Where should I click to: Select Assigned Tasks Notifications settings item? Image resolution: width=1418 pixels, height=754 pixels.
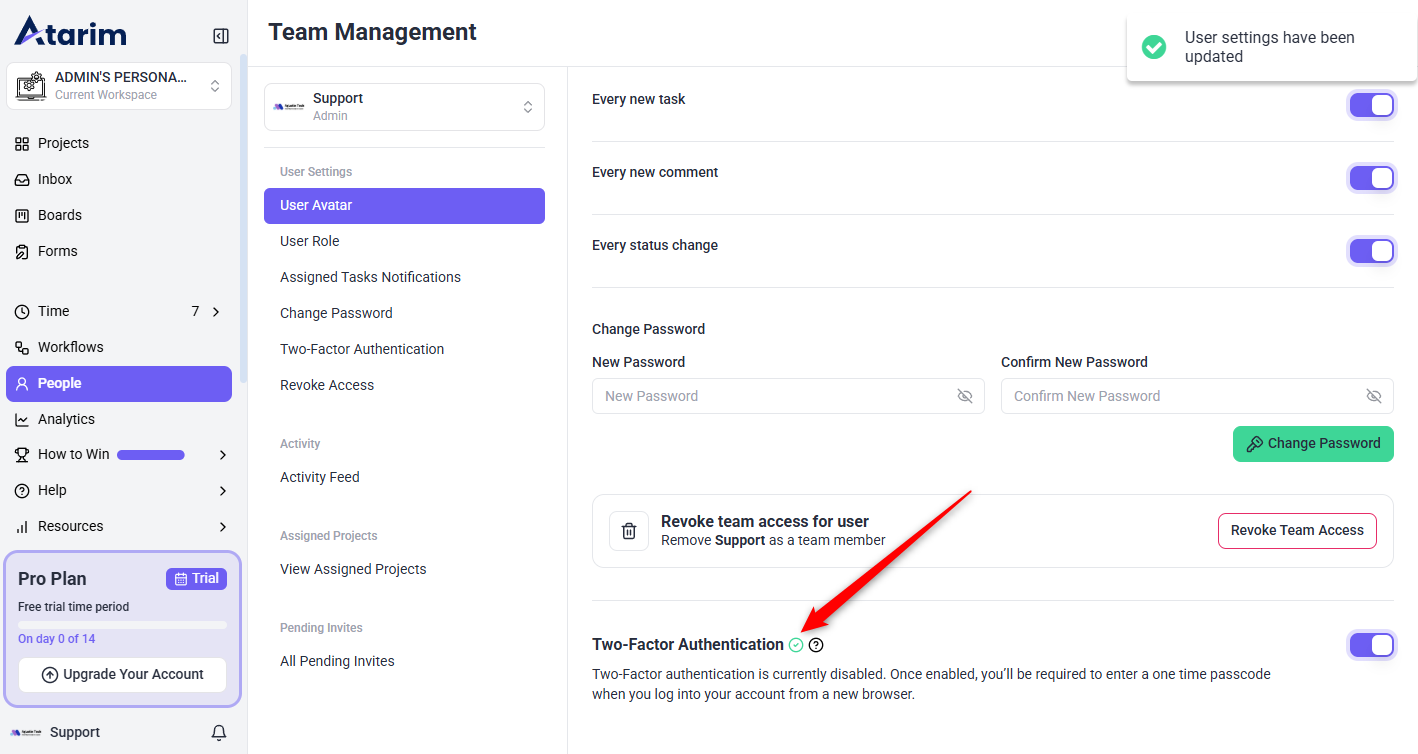coord(370,277)
